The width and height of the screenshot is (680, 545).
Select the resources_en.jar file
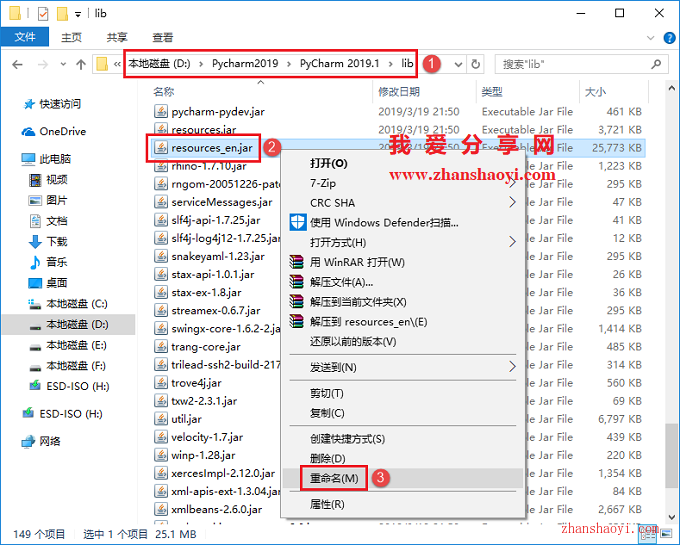(212, 148)
